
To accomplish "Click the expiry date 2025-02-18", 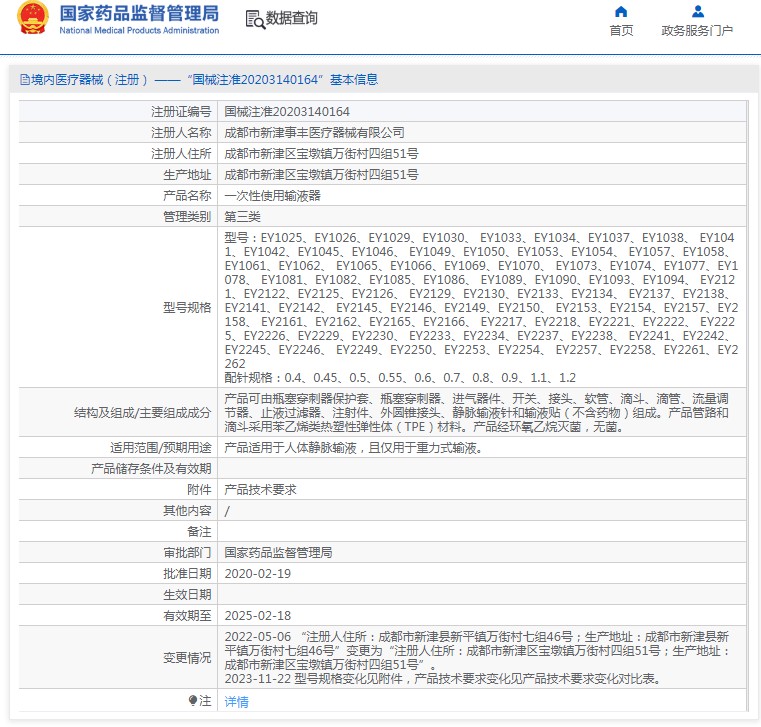I will (x=258, y=615).
